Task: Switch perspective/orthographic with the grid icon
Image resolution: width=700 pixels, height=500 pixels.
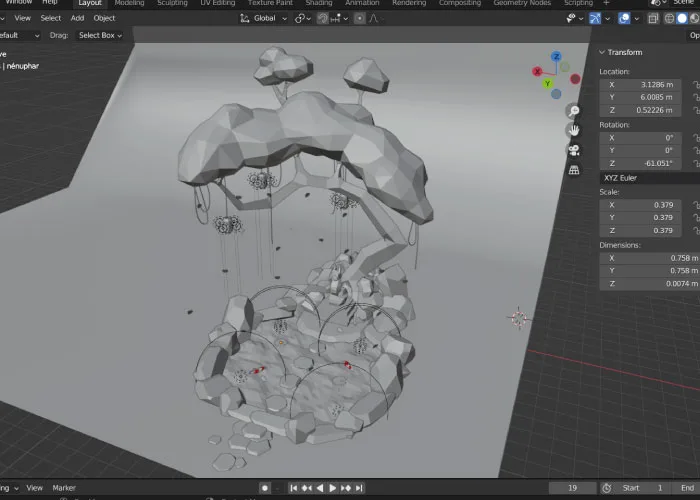Action: tap(574, 170)
